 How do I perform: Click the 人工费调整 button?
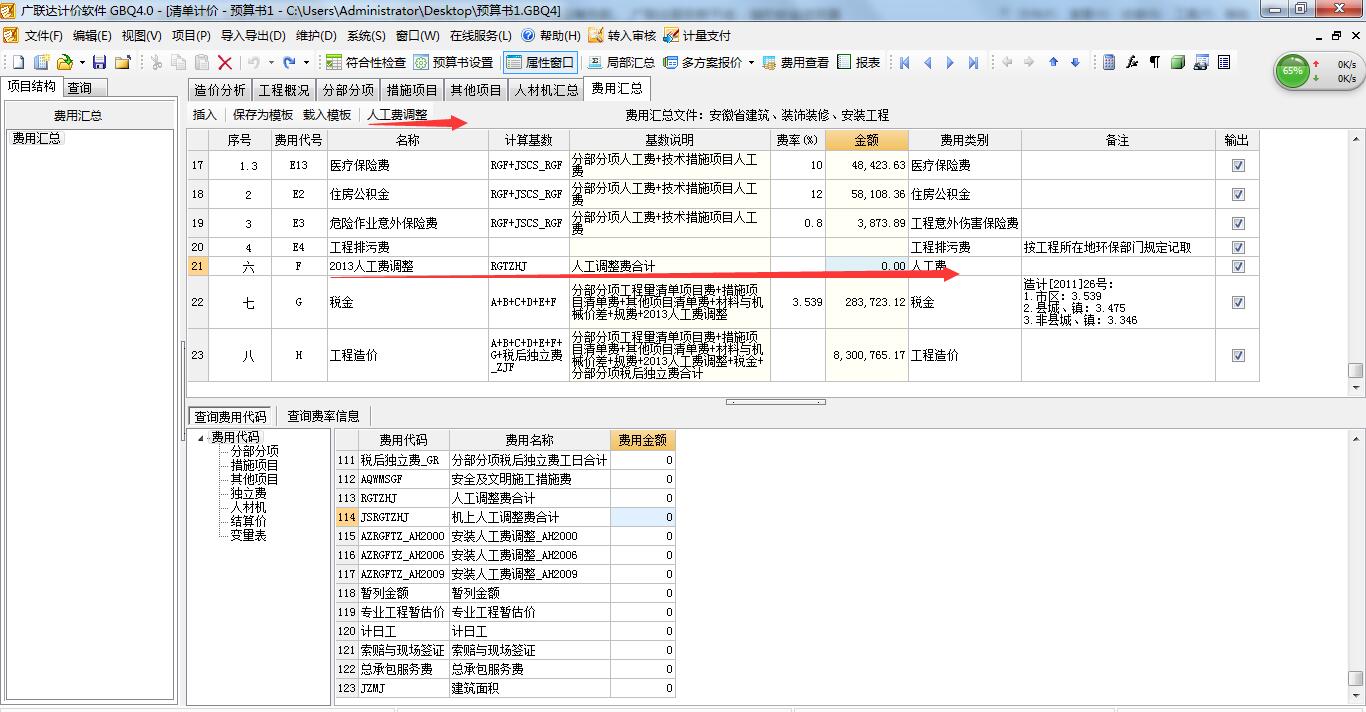(x=397, y=115)
